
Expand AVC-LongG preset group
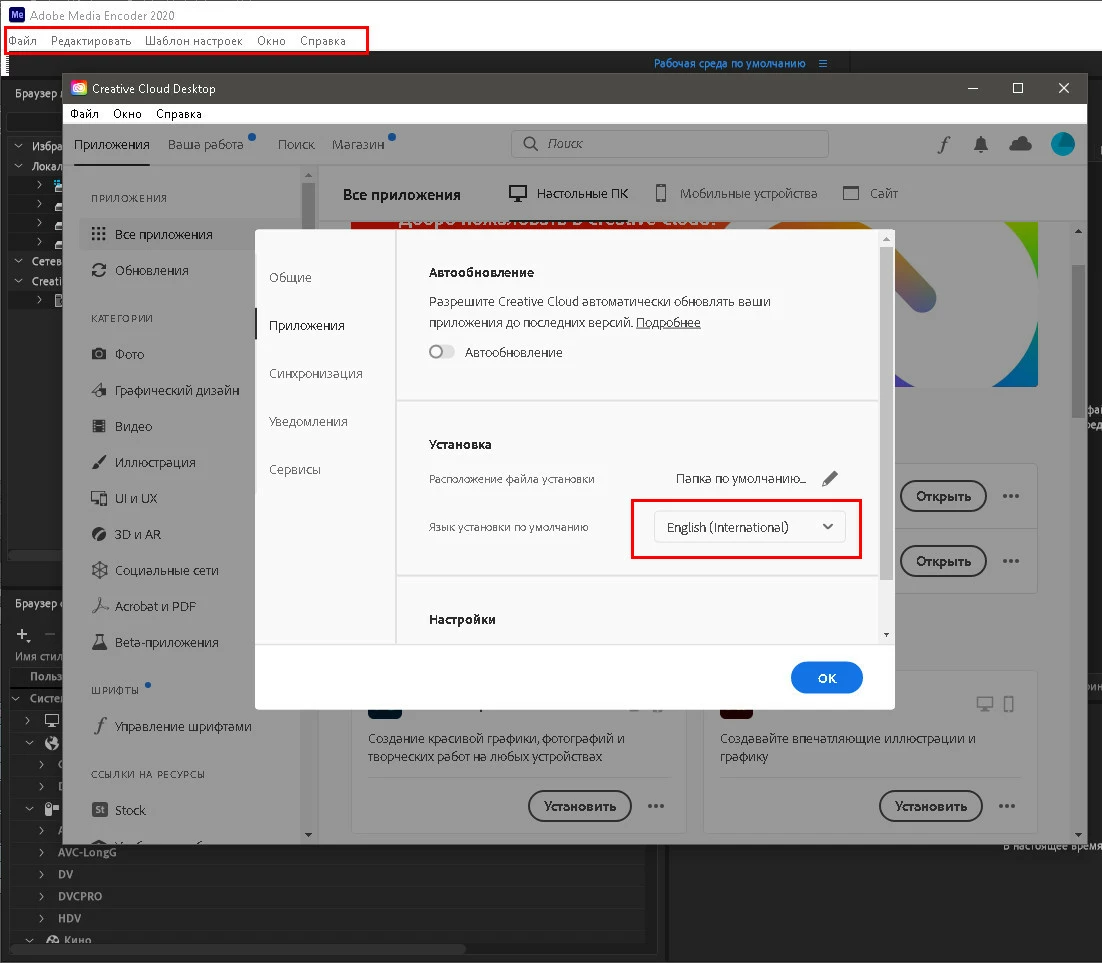pyautogui.click(x=41, y=853)
